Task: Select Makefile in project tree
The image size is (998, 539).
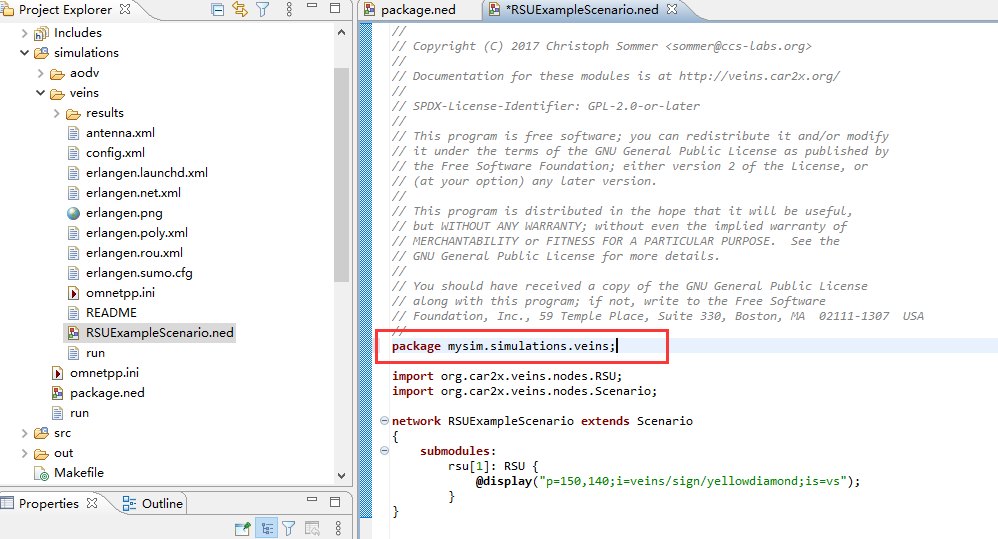Action: pos(79,473)
